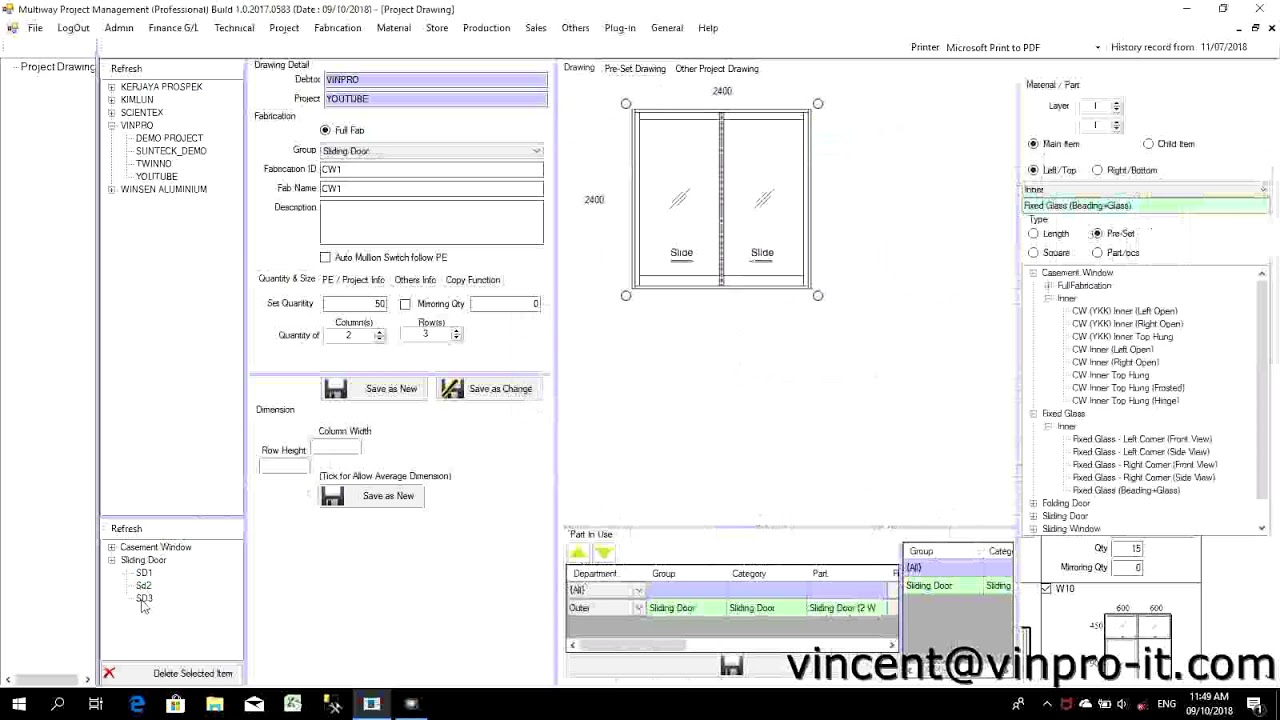Select Right/Bottom radio option
The image size is (1280, 720).
1097,170
